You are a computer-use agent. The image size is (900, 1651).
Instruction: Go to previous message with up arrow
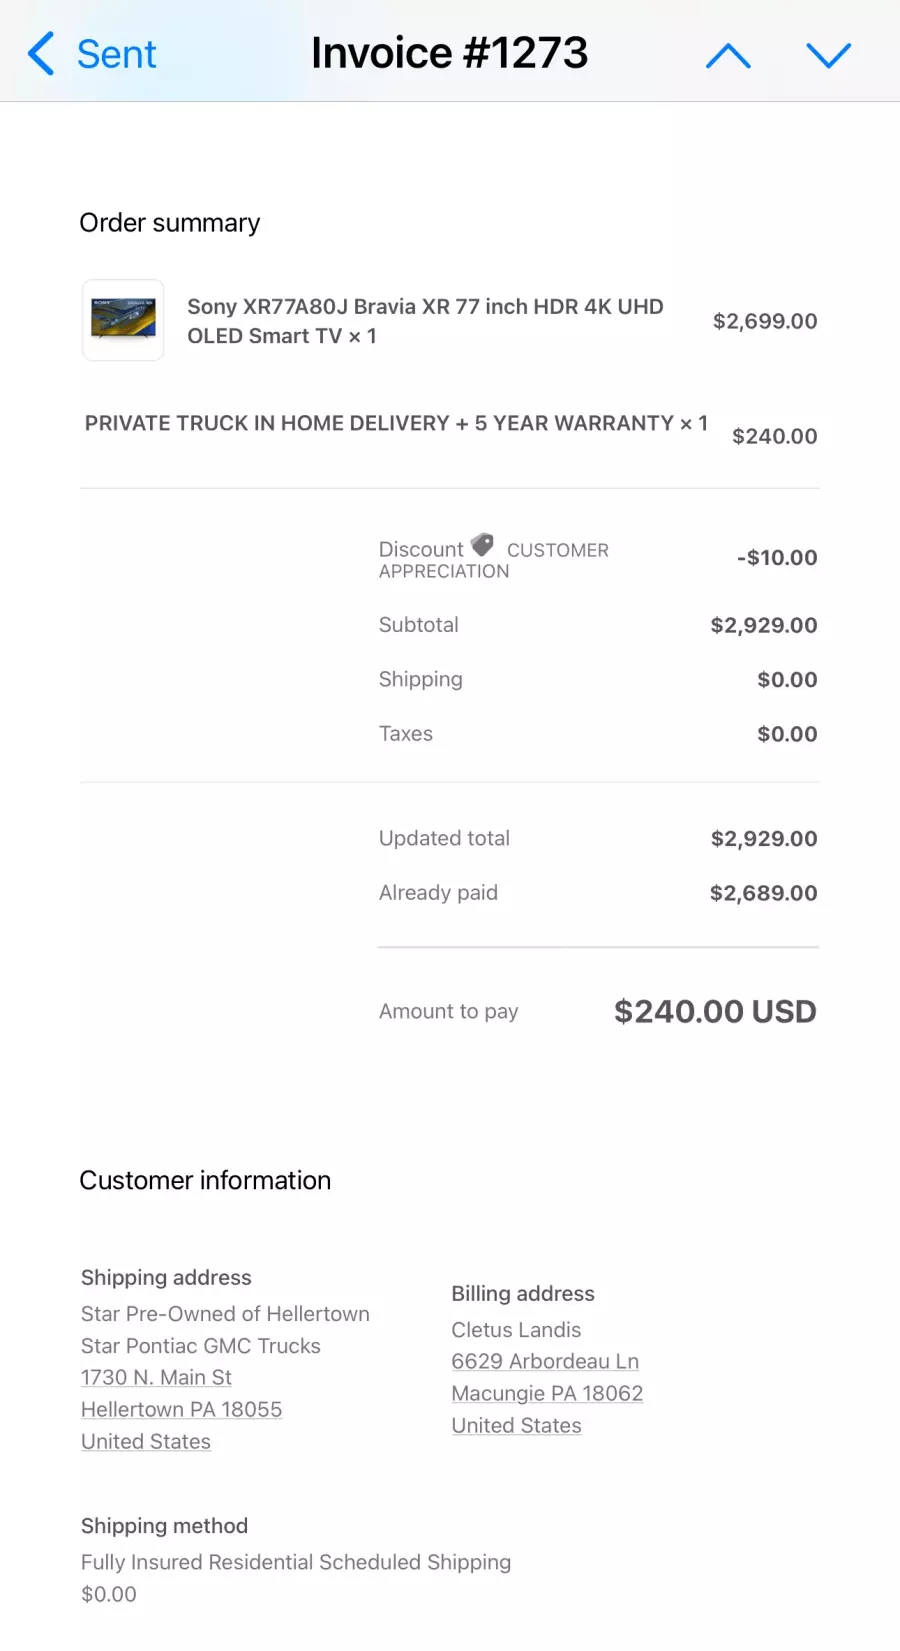[728, 56]
